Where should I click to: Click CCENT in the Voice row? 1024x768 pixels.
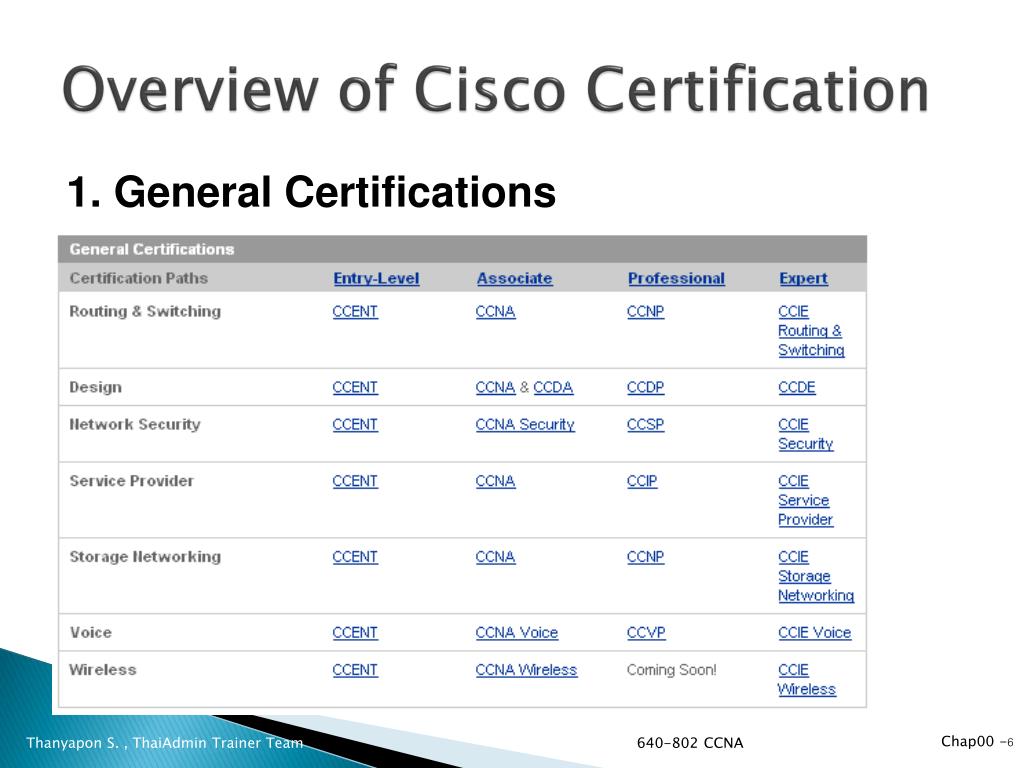[355, 633]
